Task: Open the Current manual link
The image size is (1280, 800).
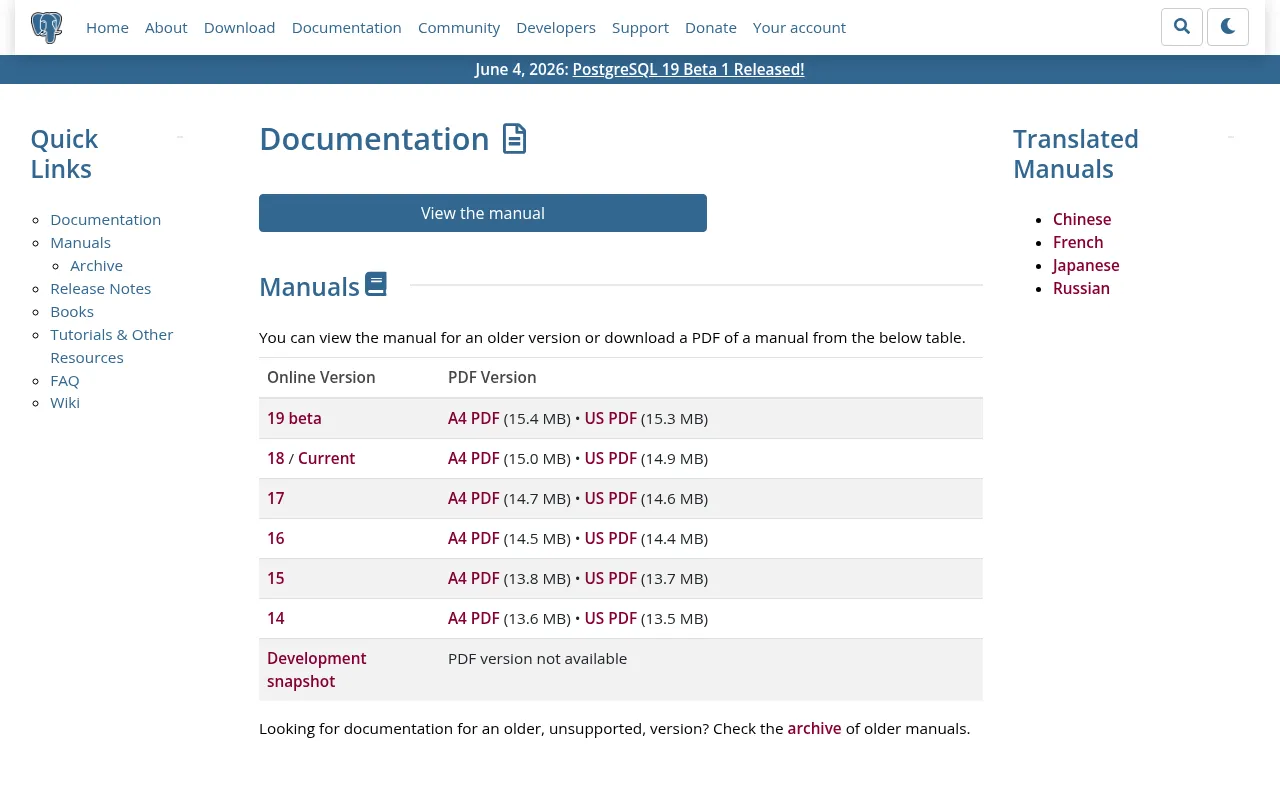Action: click(326, 459)
